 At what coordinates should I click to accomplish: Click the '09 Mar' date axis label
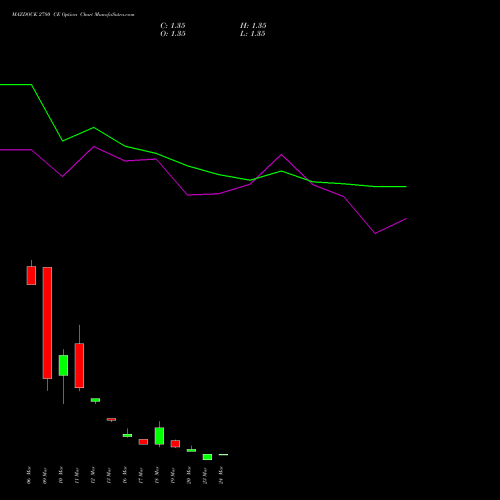[45, 476]
